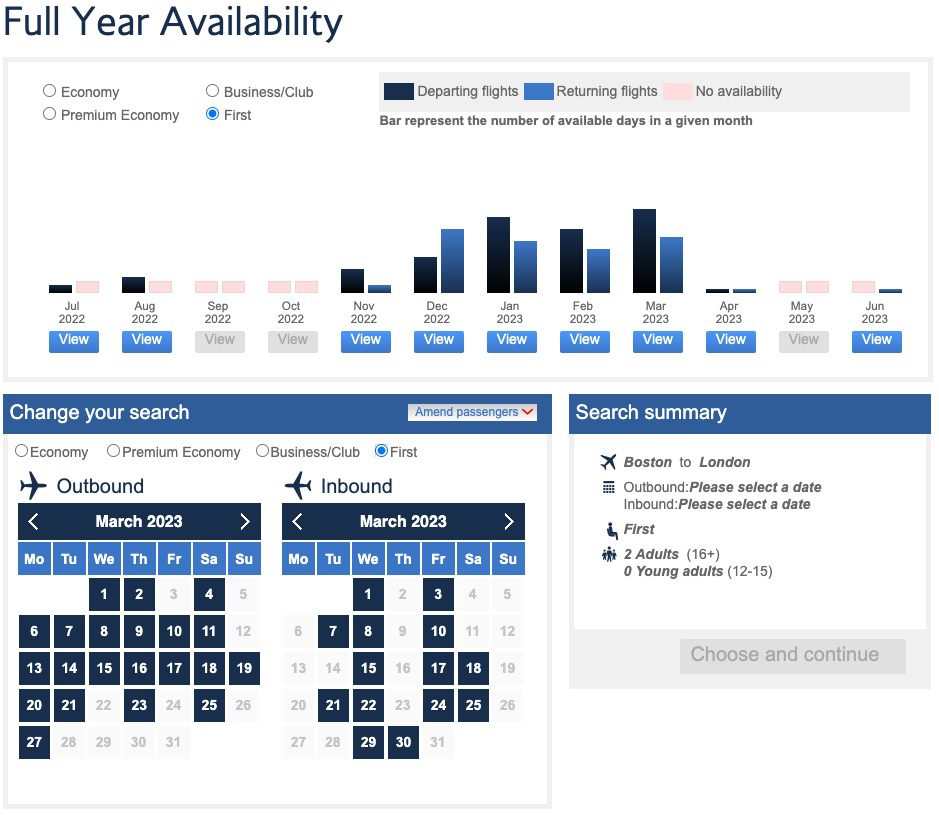Enable Business/Club under Change your search
939x815 pixels.
point(261,451)
